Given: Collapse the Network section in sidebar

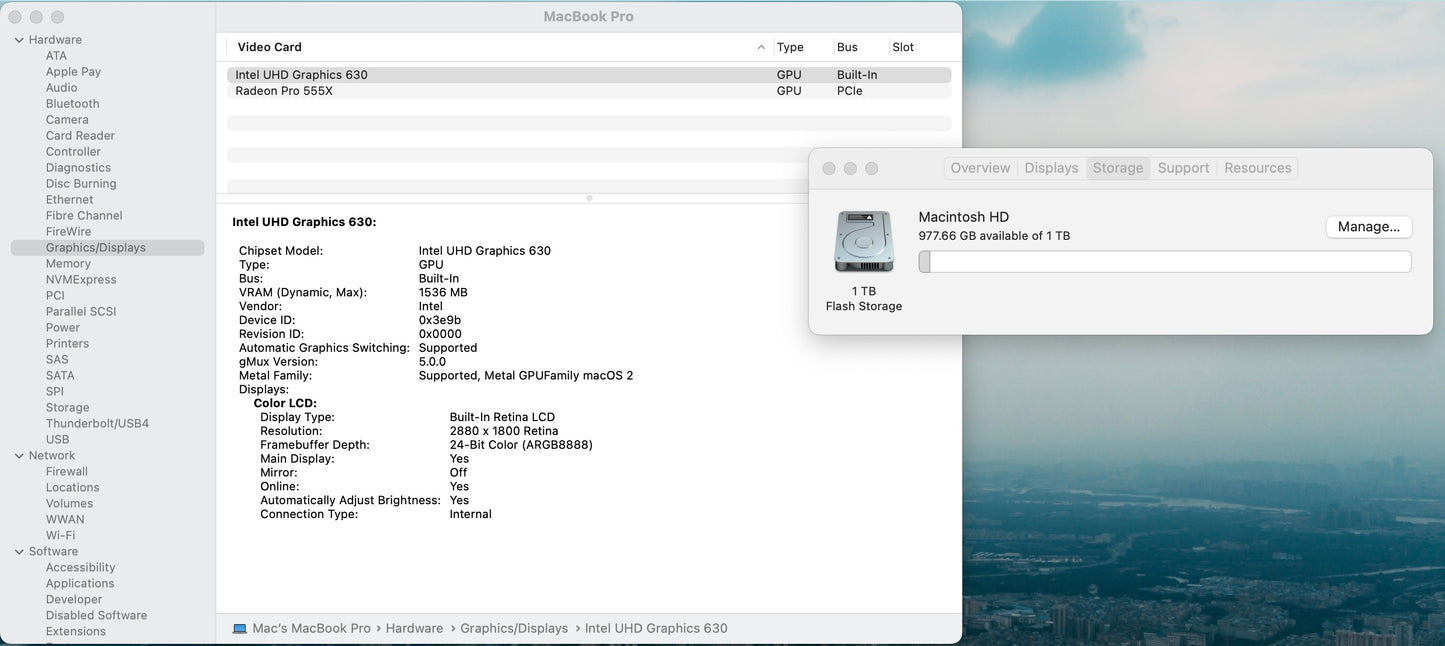Looking at the screenshot, I should click(x=17, y=454).
